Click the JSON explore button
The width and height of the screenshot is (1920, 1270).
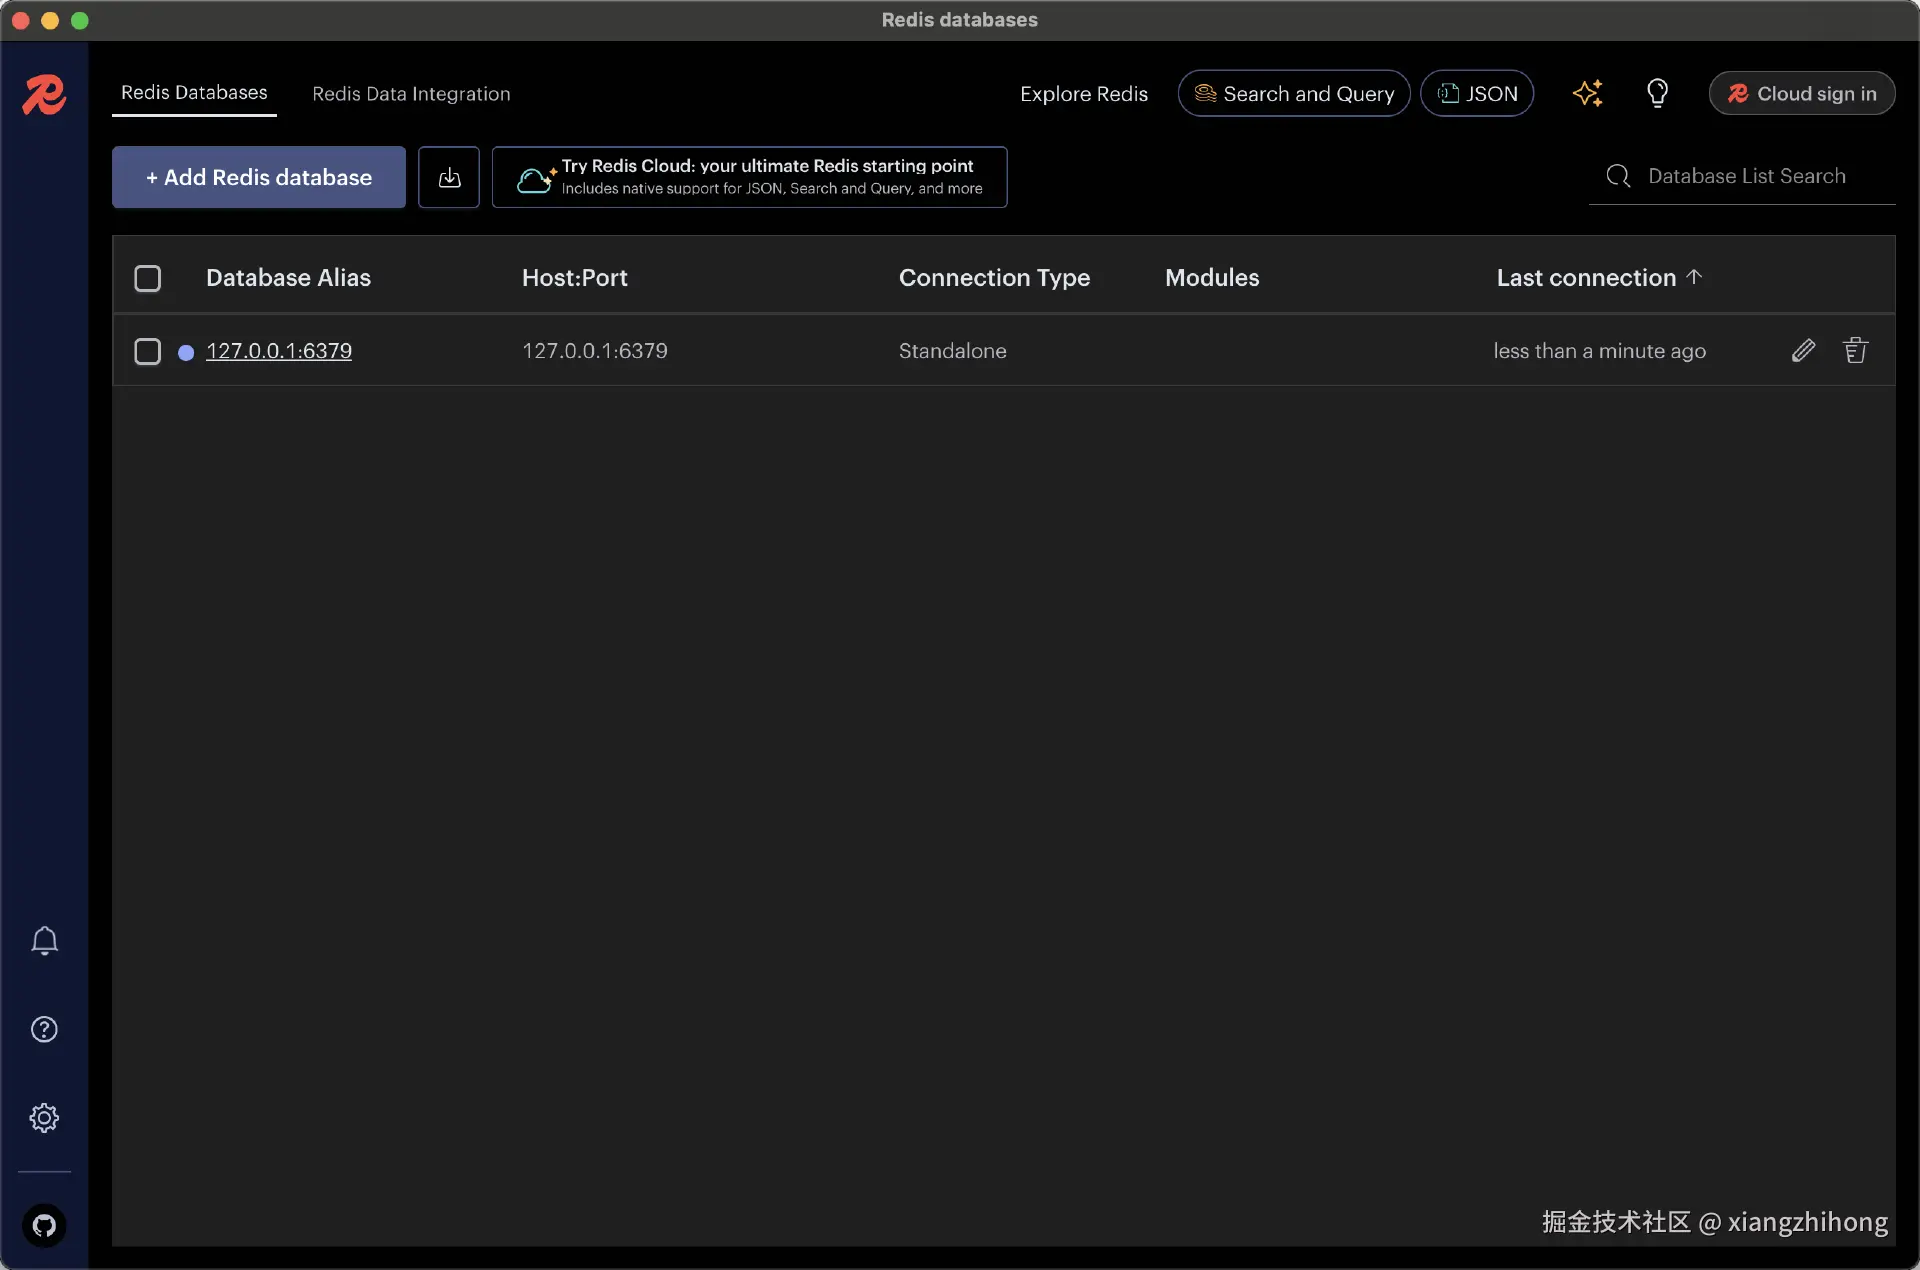[x=1477, y=93]
